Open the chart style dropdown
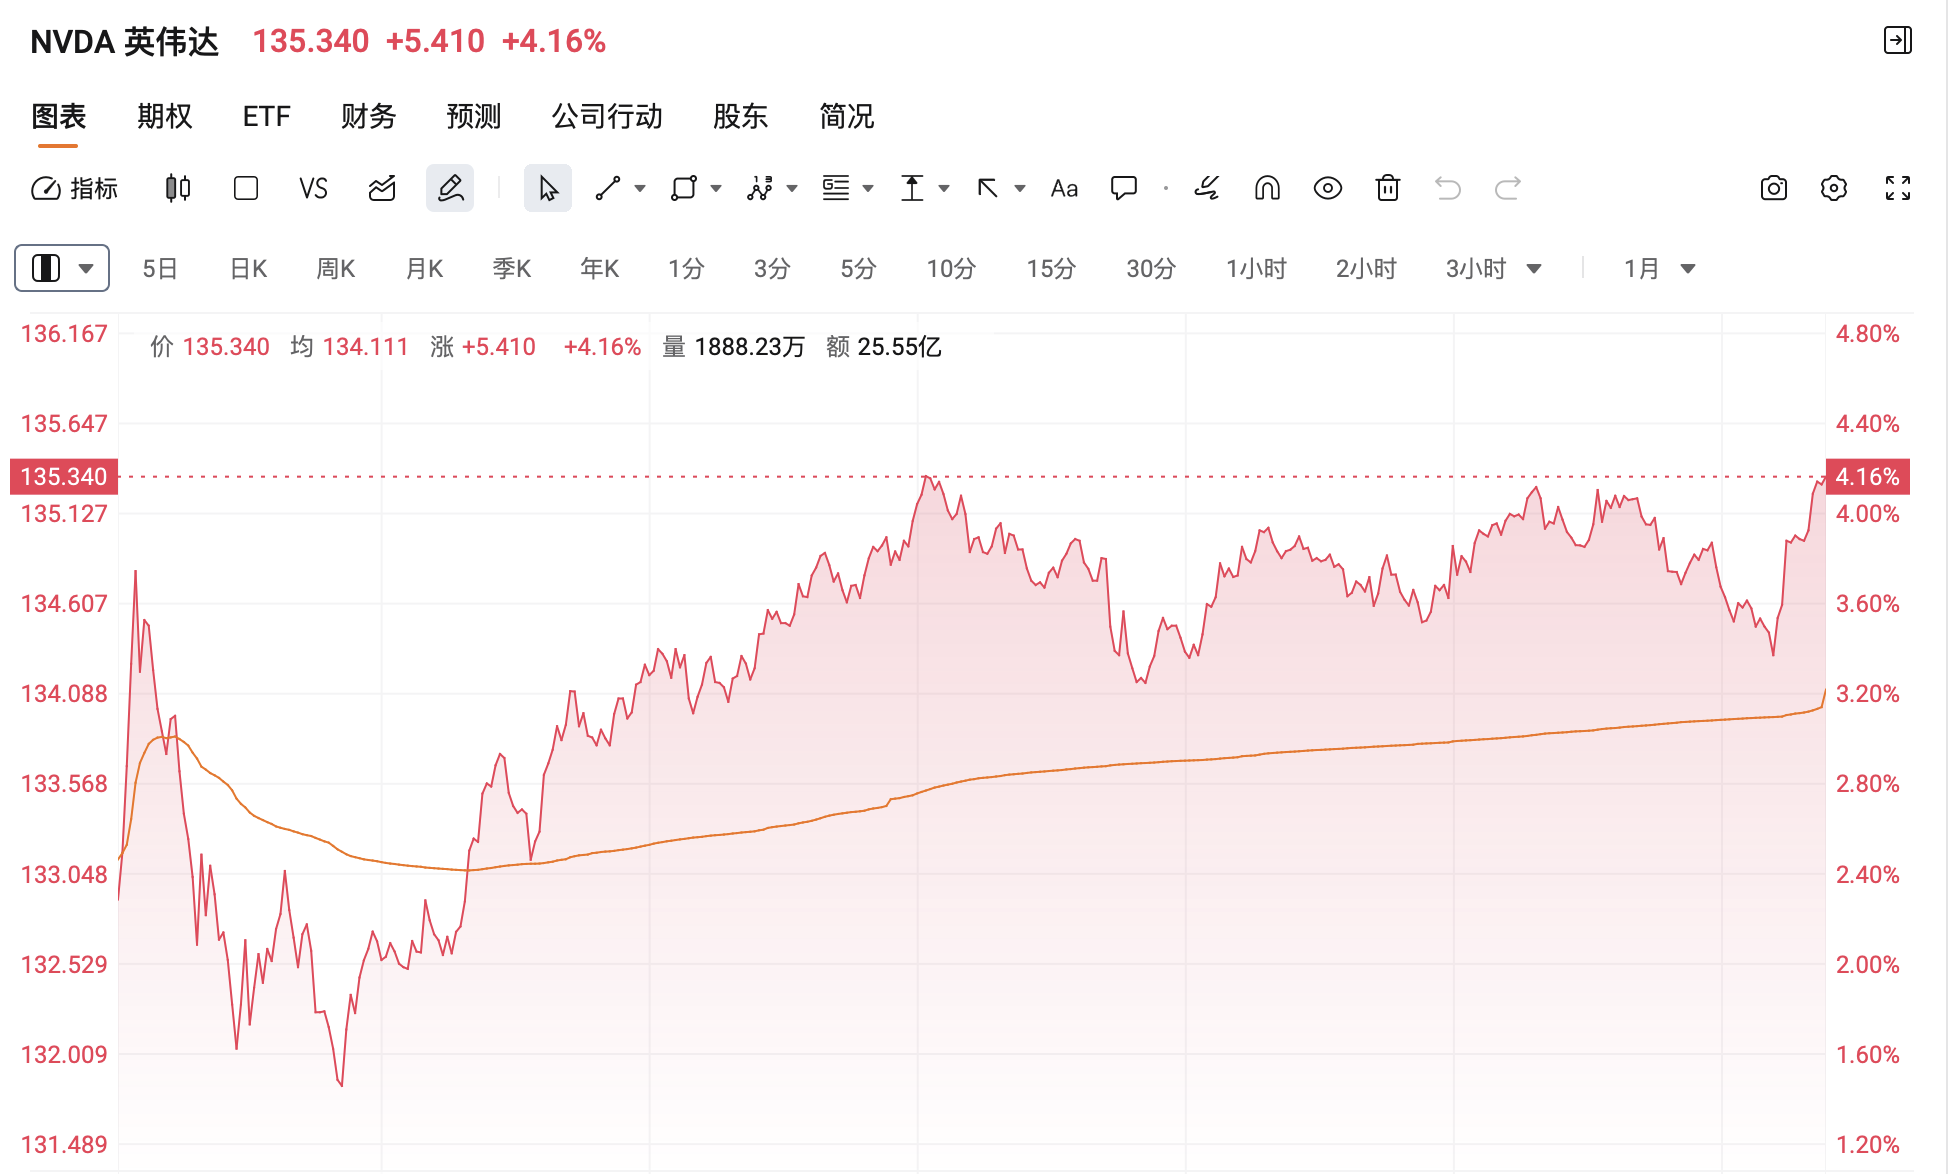 62,268
